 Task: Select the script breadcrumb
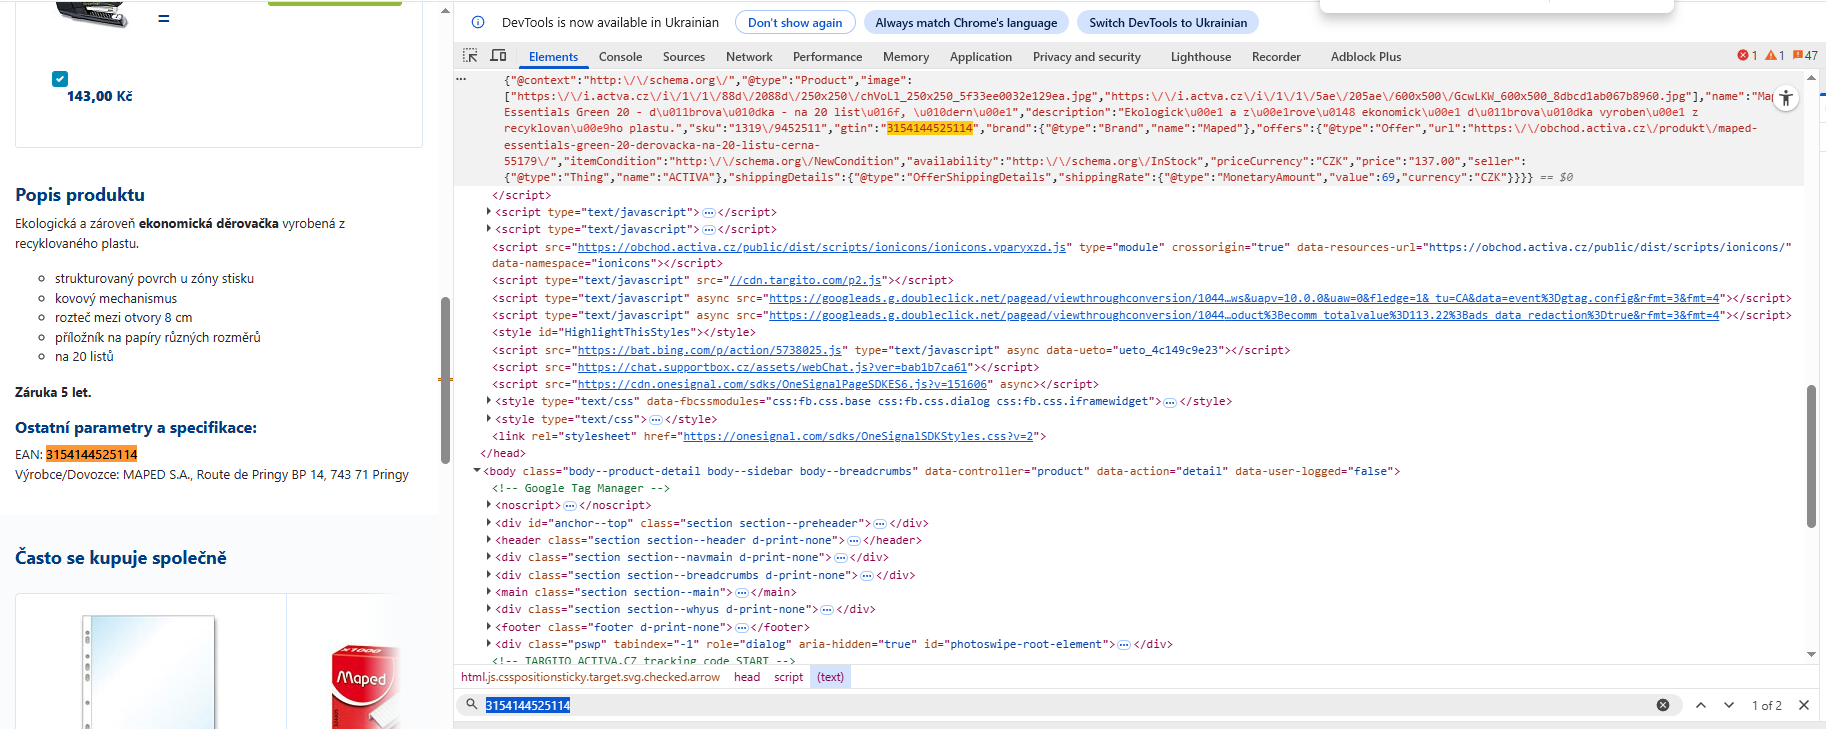[x=789, y=677]
